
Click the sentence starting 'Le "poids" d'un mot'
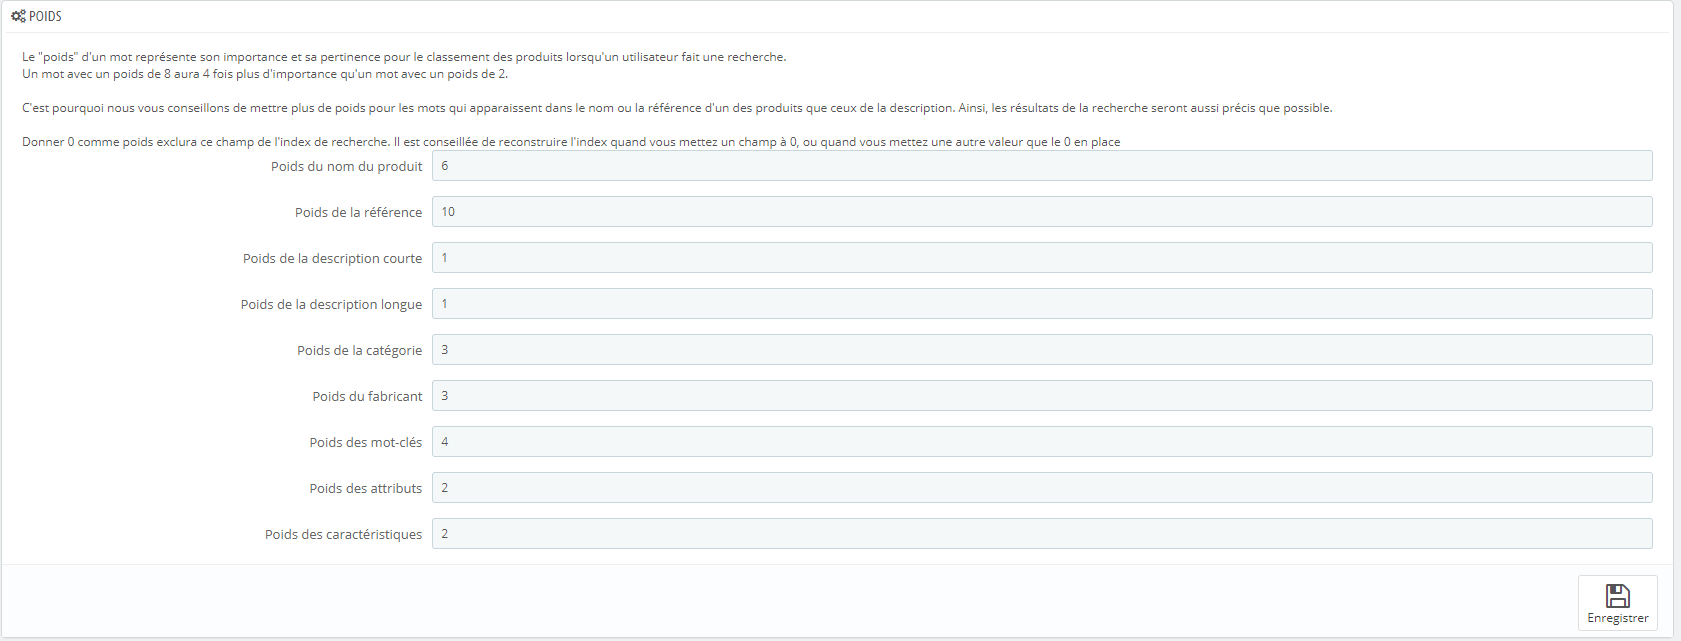pos(404,57)
